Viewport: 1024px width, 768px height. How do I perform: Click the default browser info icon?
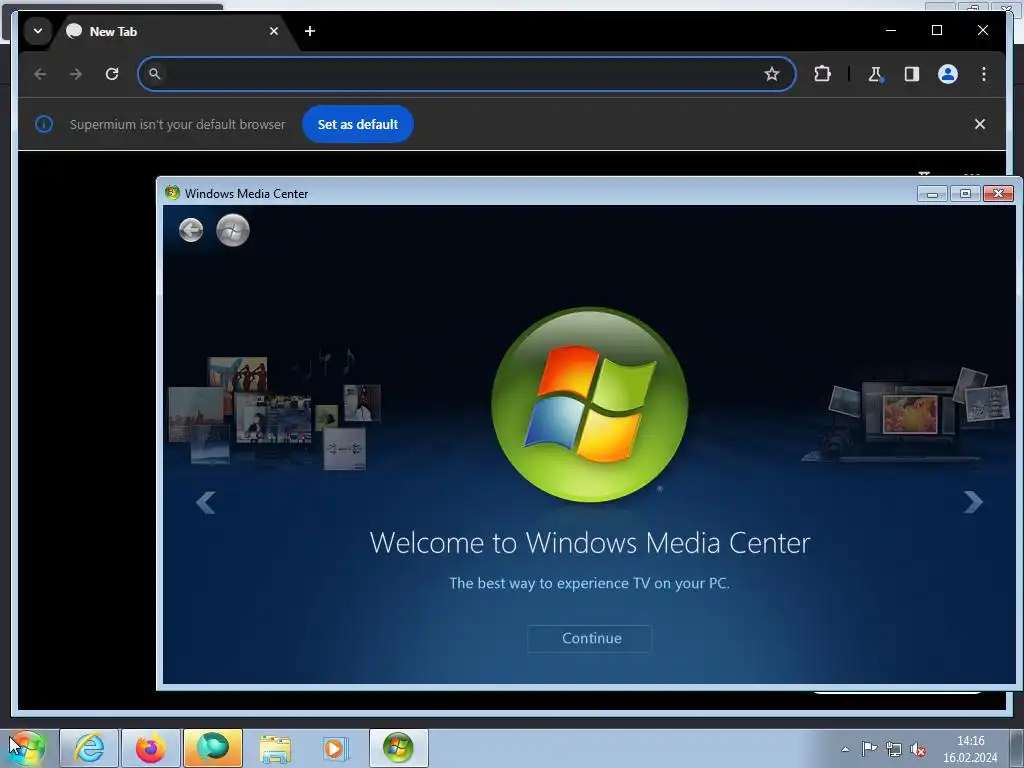coord(44,124)
